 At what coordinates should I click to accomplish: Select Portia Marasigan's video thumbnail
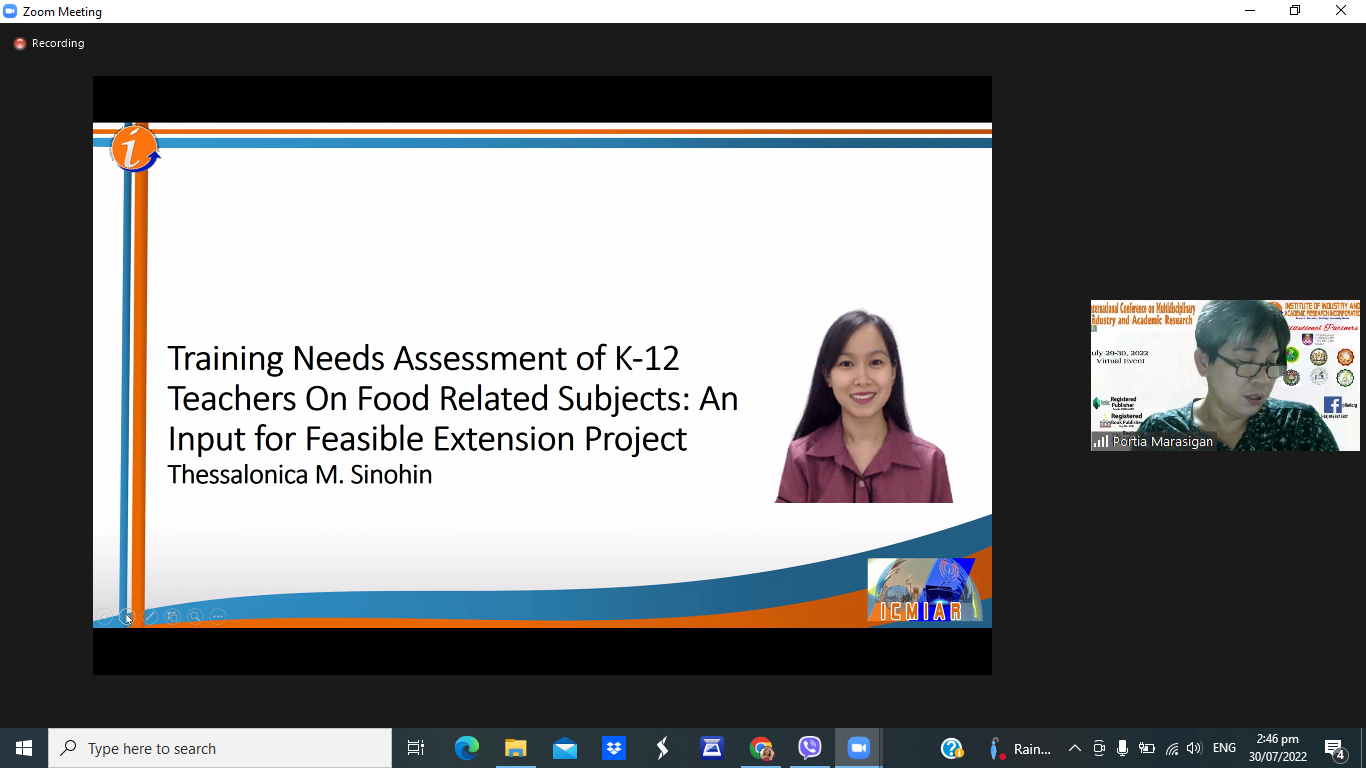click(1225, 375)
